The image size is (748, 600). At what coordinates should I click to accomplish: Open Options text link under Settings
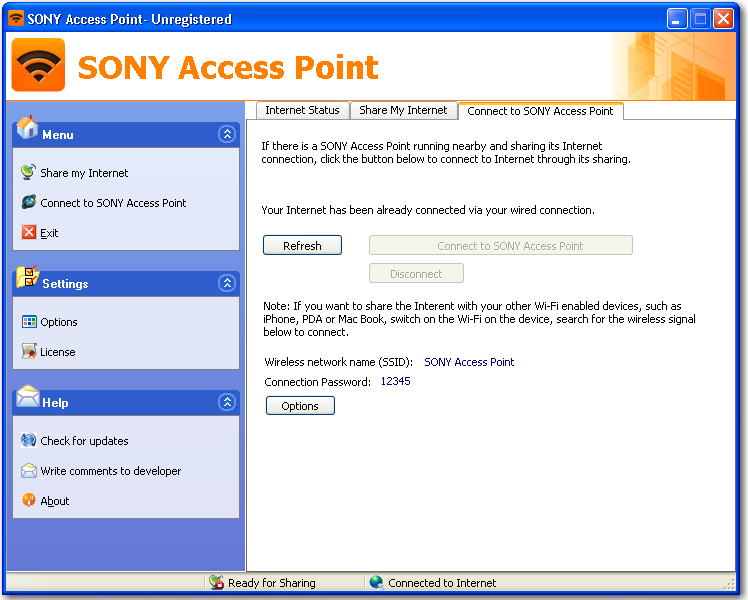tap(59, 322)
